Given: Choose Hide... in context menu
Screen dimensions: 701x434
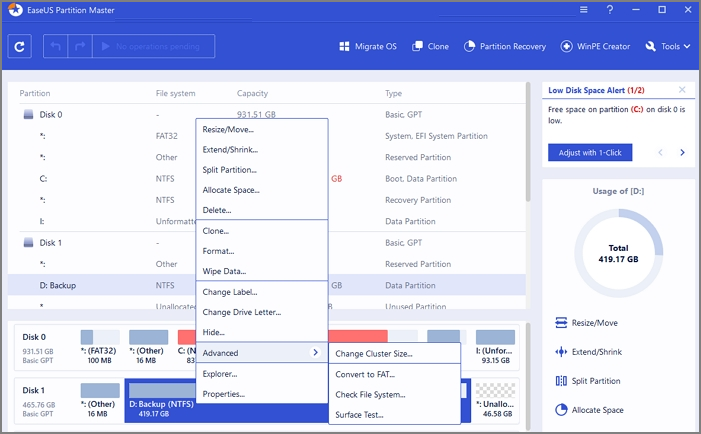Looking at the screenshot, I should (x=262, y=333).
